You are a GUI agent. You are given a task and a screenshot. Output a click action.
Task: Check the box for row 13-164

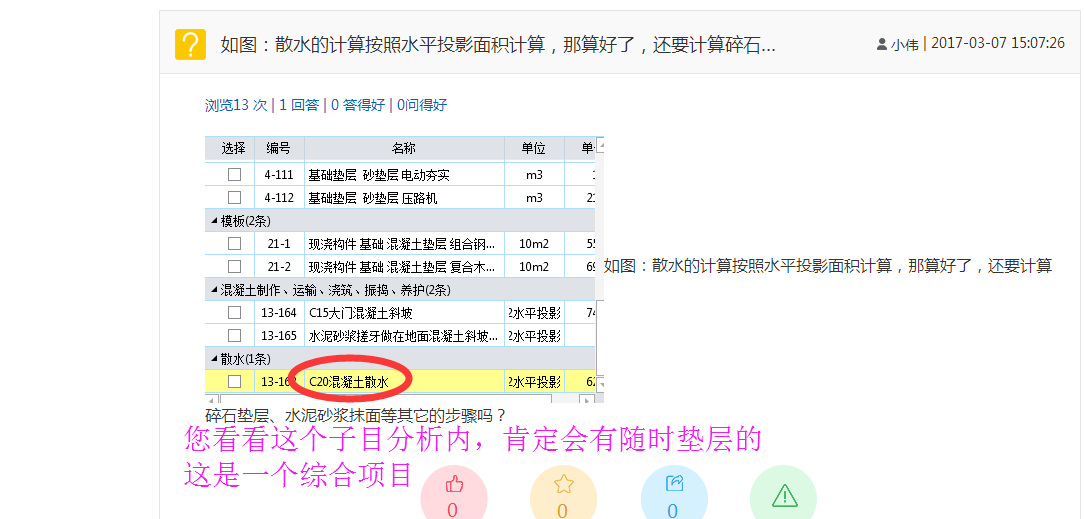(x=235, y=313)
